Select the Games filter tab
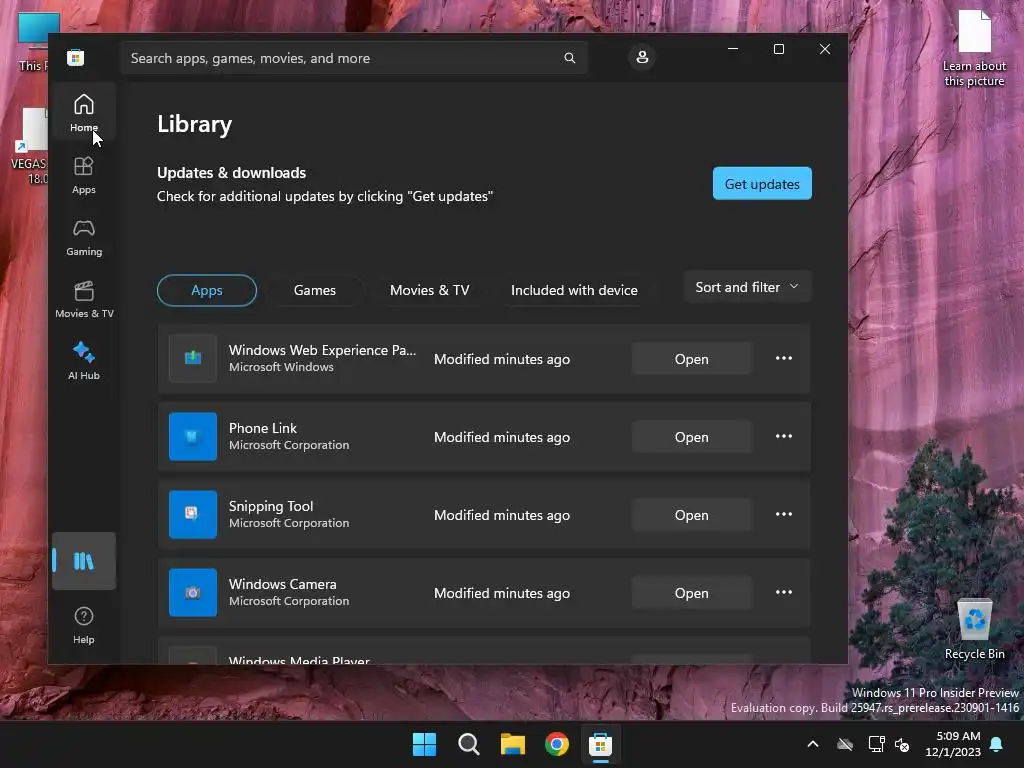Screen dimensions: 1024x768 click(315, 290)
